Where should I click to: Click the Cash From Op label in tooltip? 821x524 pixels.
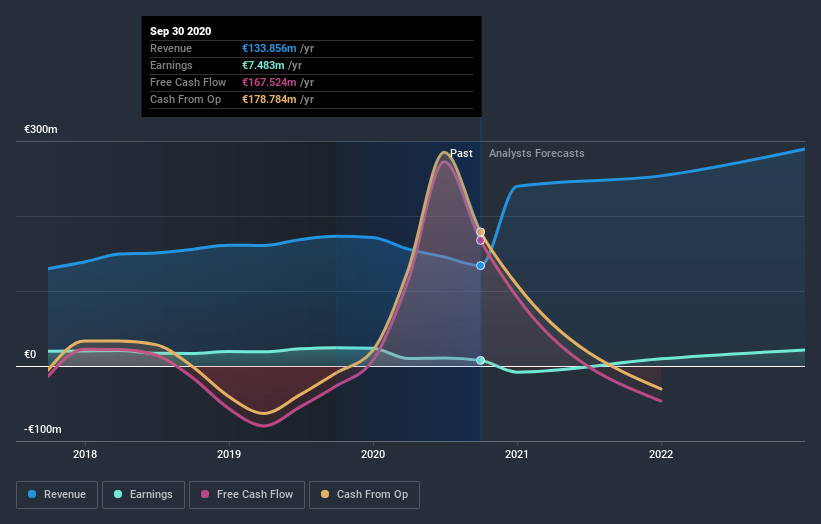(185, 99)
